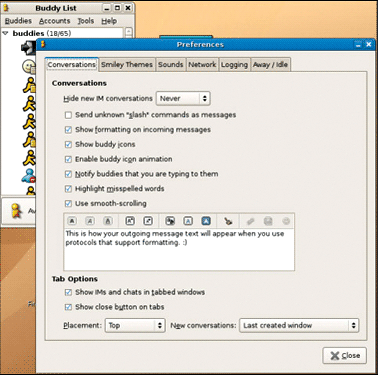The image size is (378, 375).
Task: Open the Help menu in Buddy List
Action: pos(109,21)
